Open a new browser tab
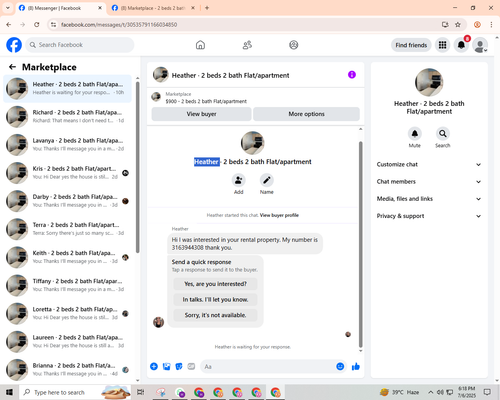500x400 pixels. (207, 8)
